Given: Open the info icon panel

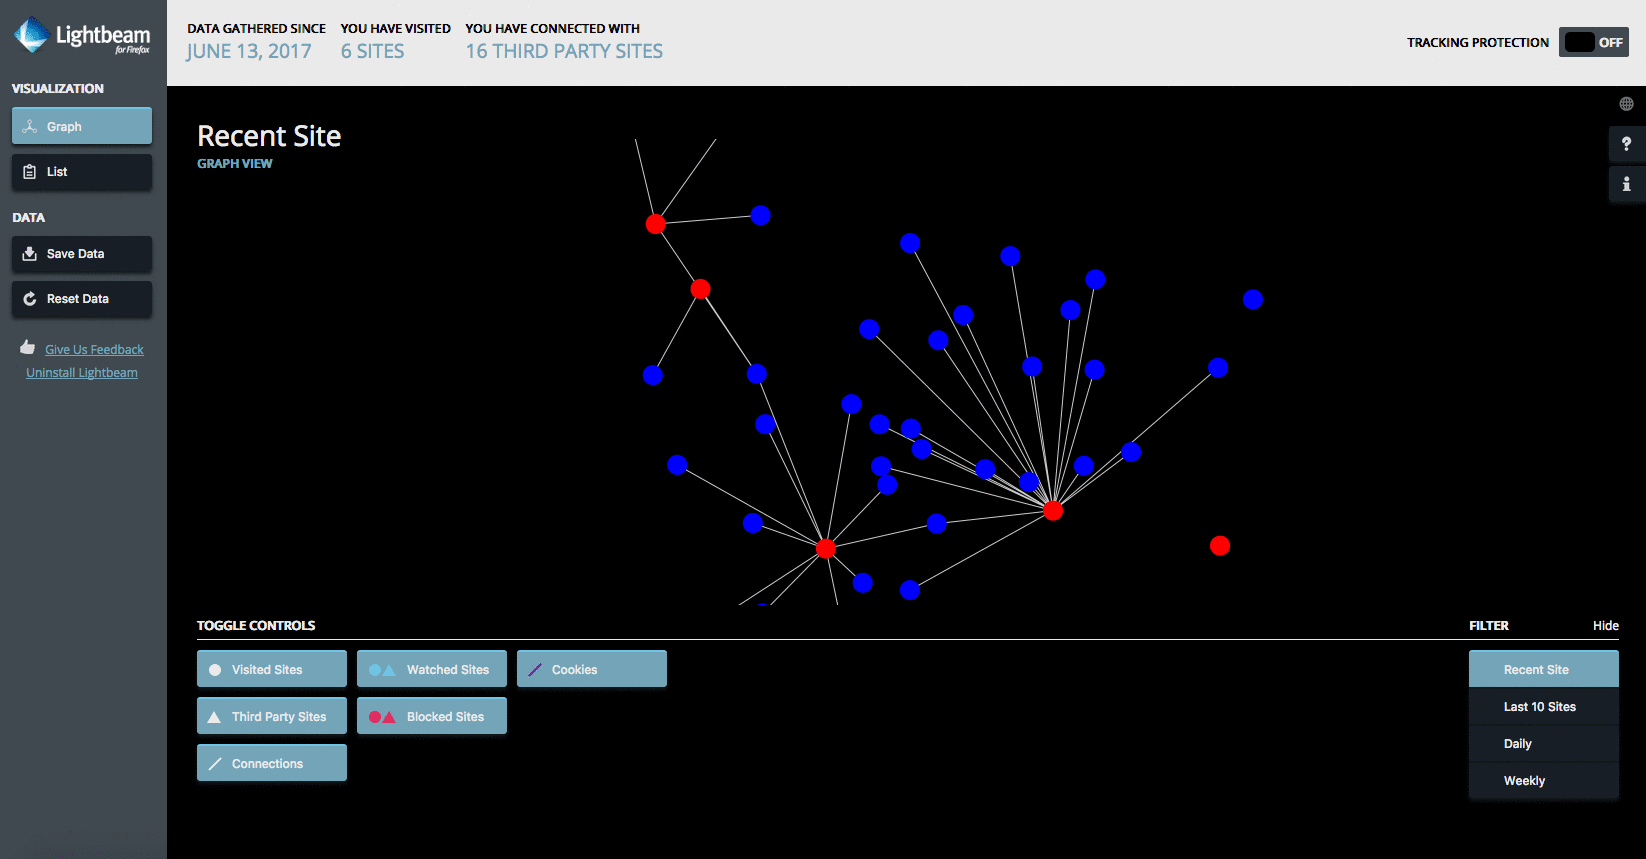Looking at the screenshot, I should tap(1626, 184).
